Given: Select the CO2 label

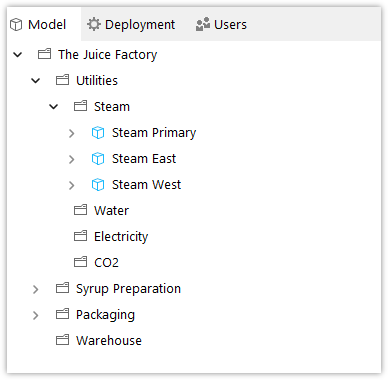Looking at the screenshot, I should [x=106, y=263].
